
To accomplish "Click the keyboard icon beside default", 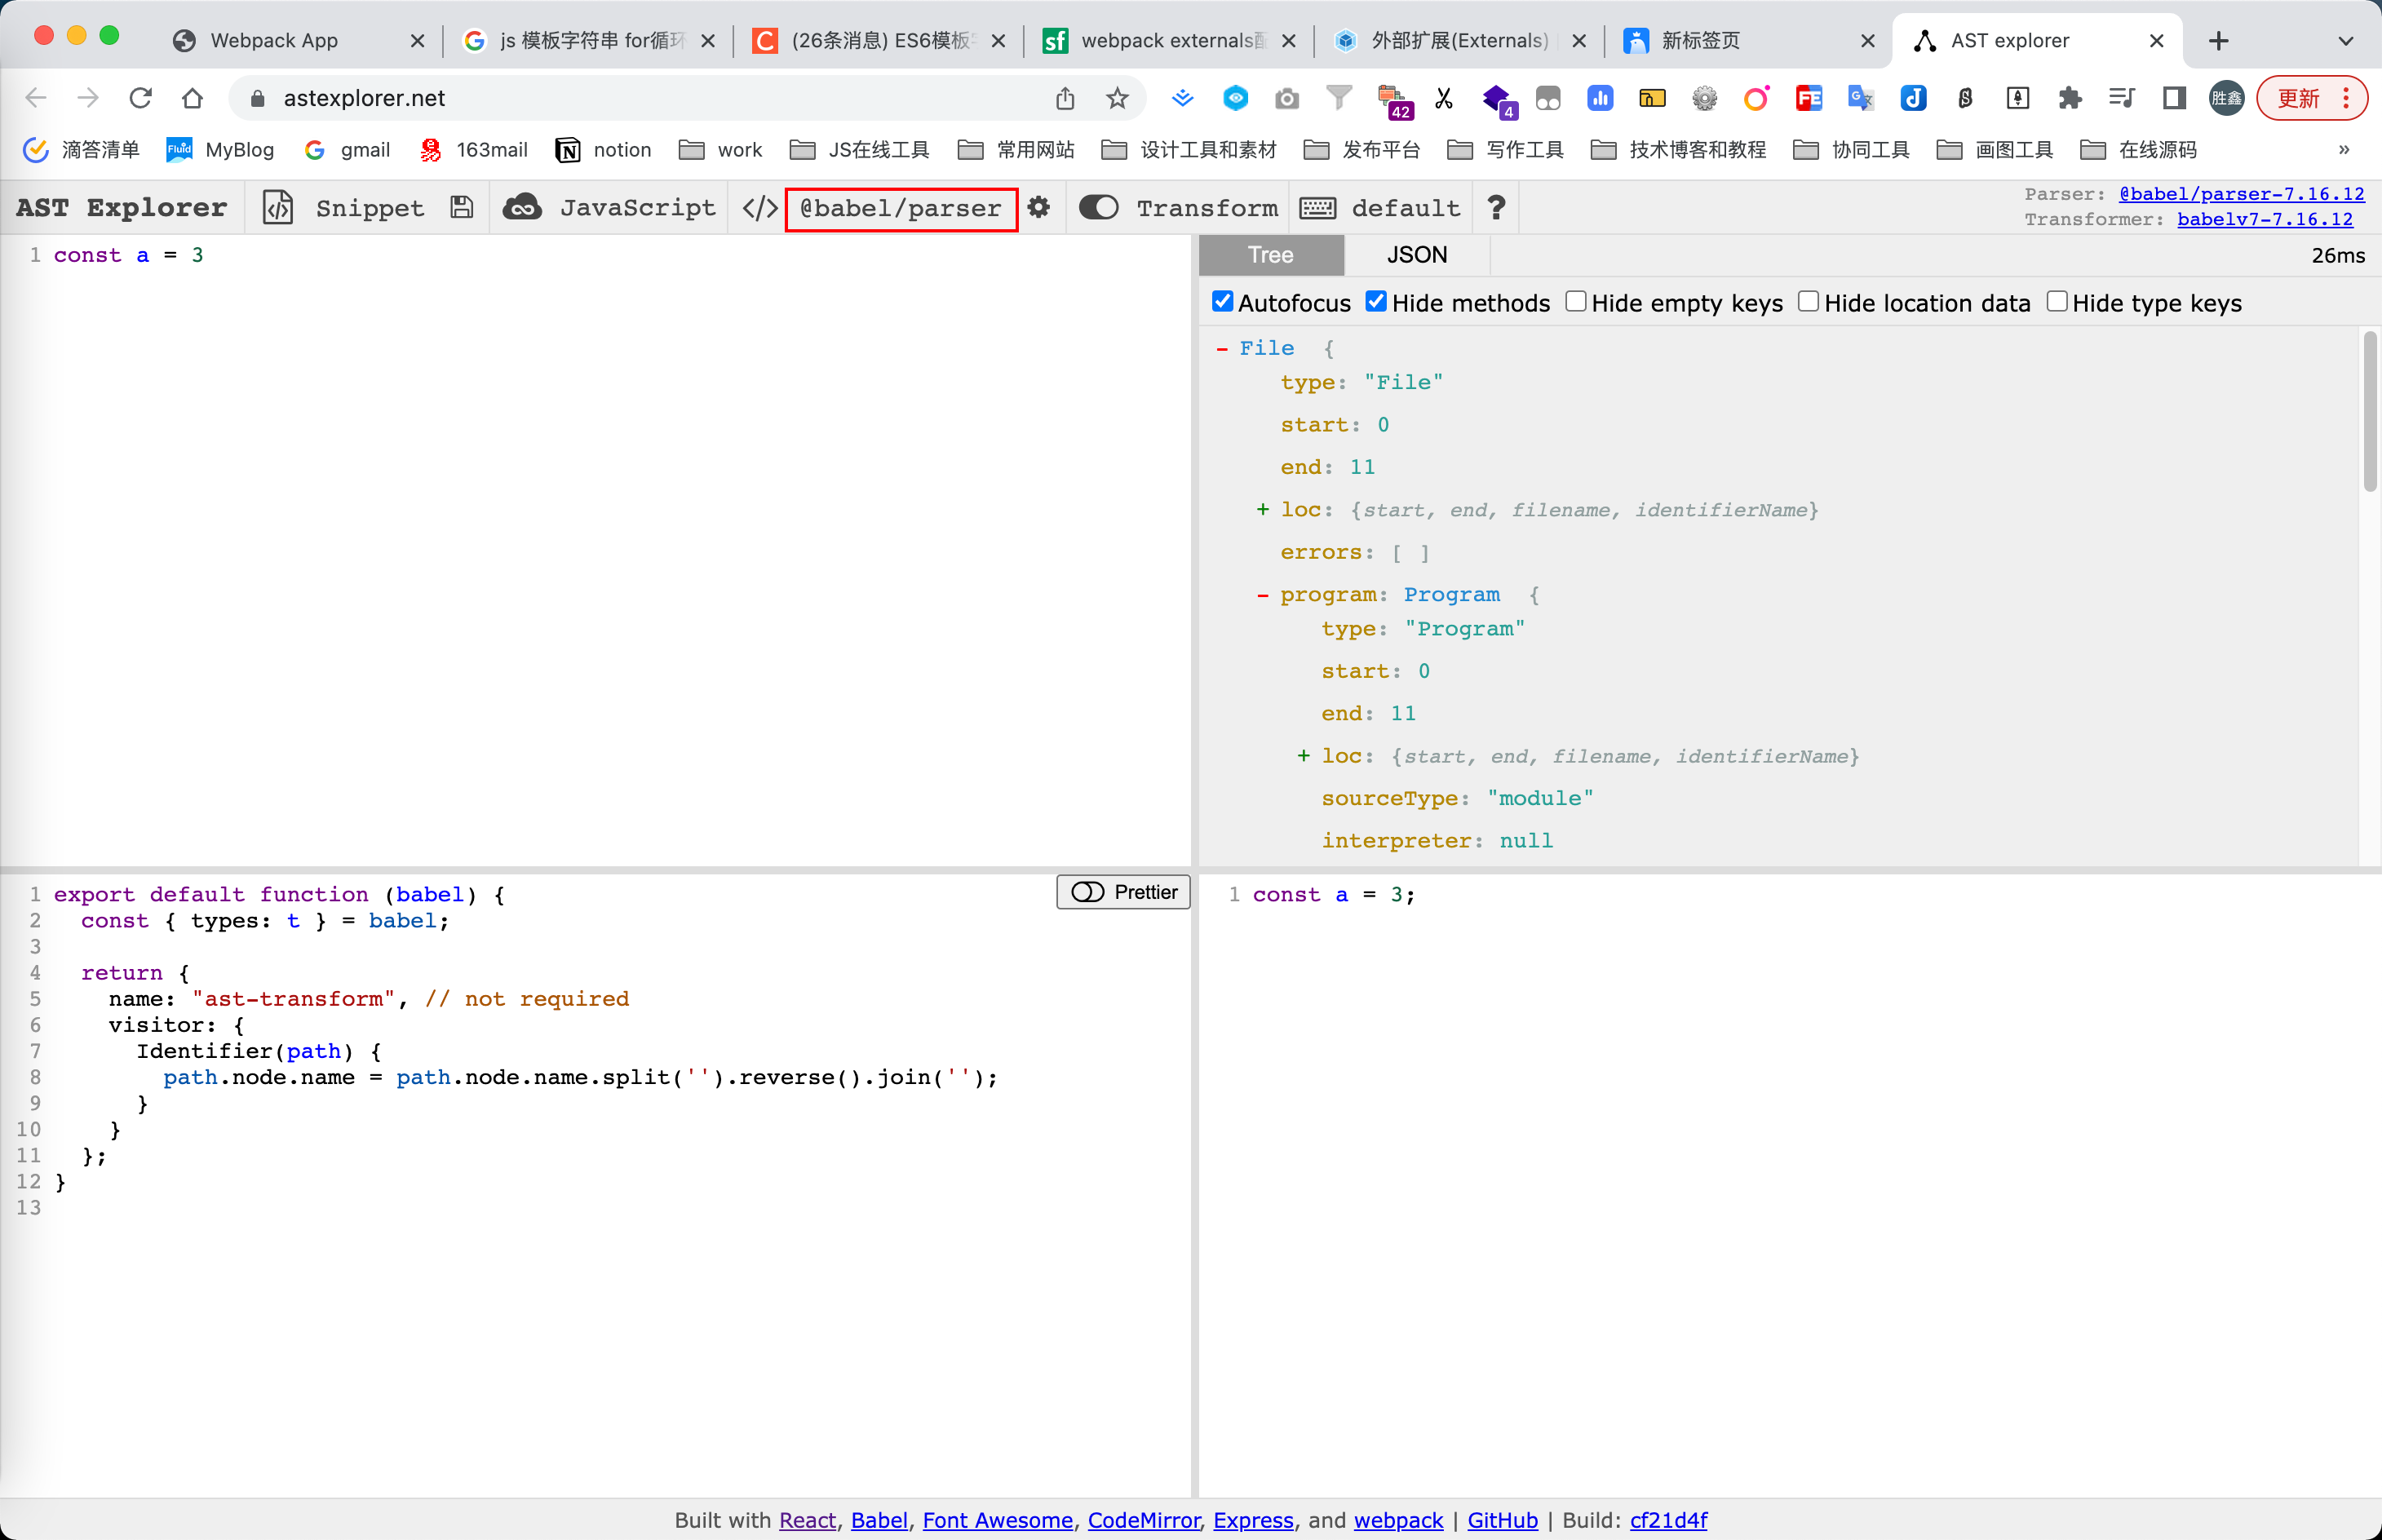I will (1317, 208).
